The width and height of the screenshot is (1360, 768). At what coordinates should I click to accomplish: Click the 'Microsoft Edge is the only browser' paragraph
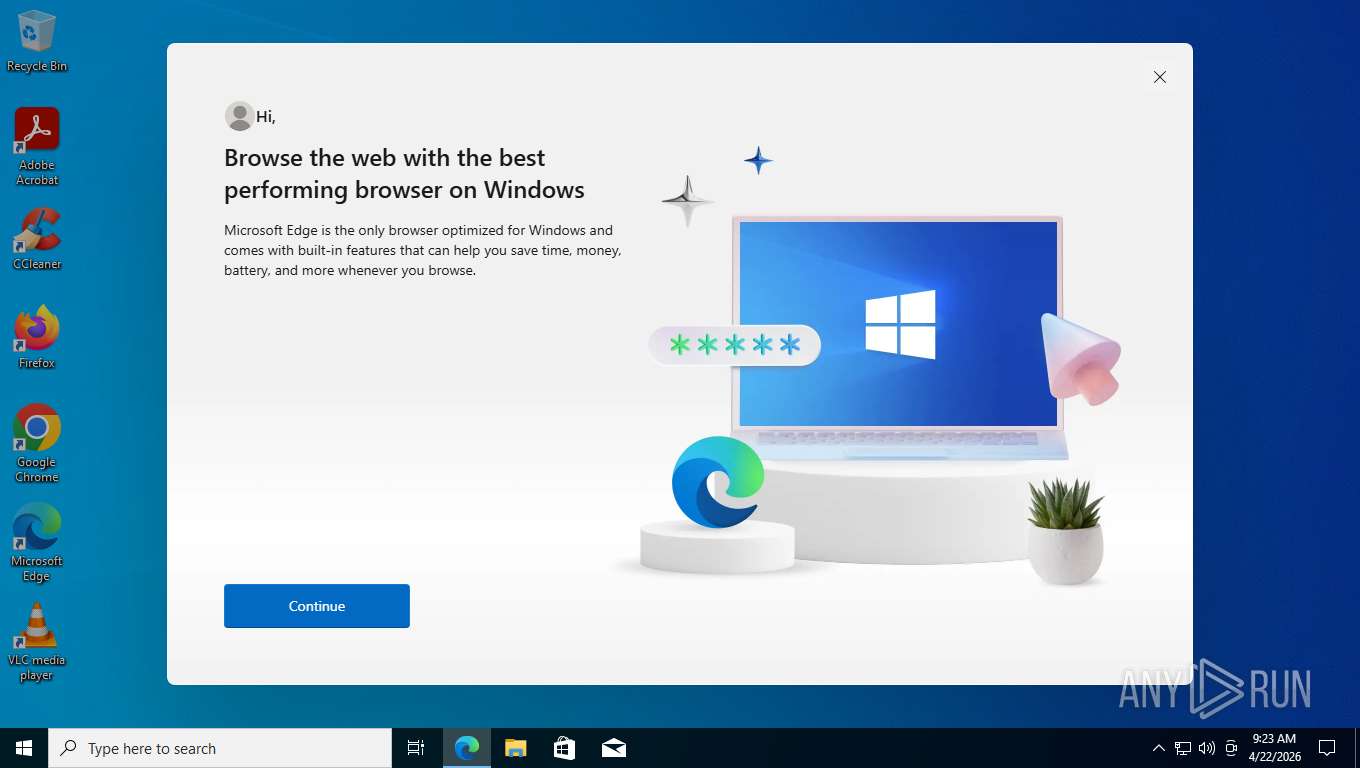pyautogui.click(x=423, y=250)
